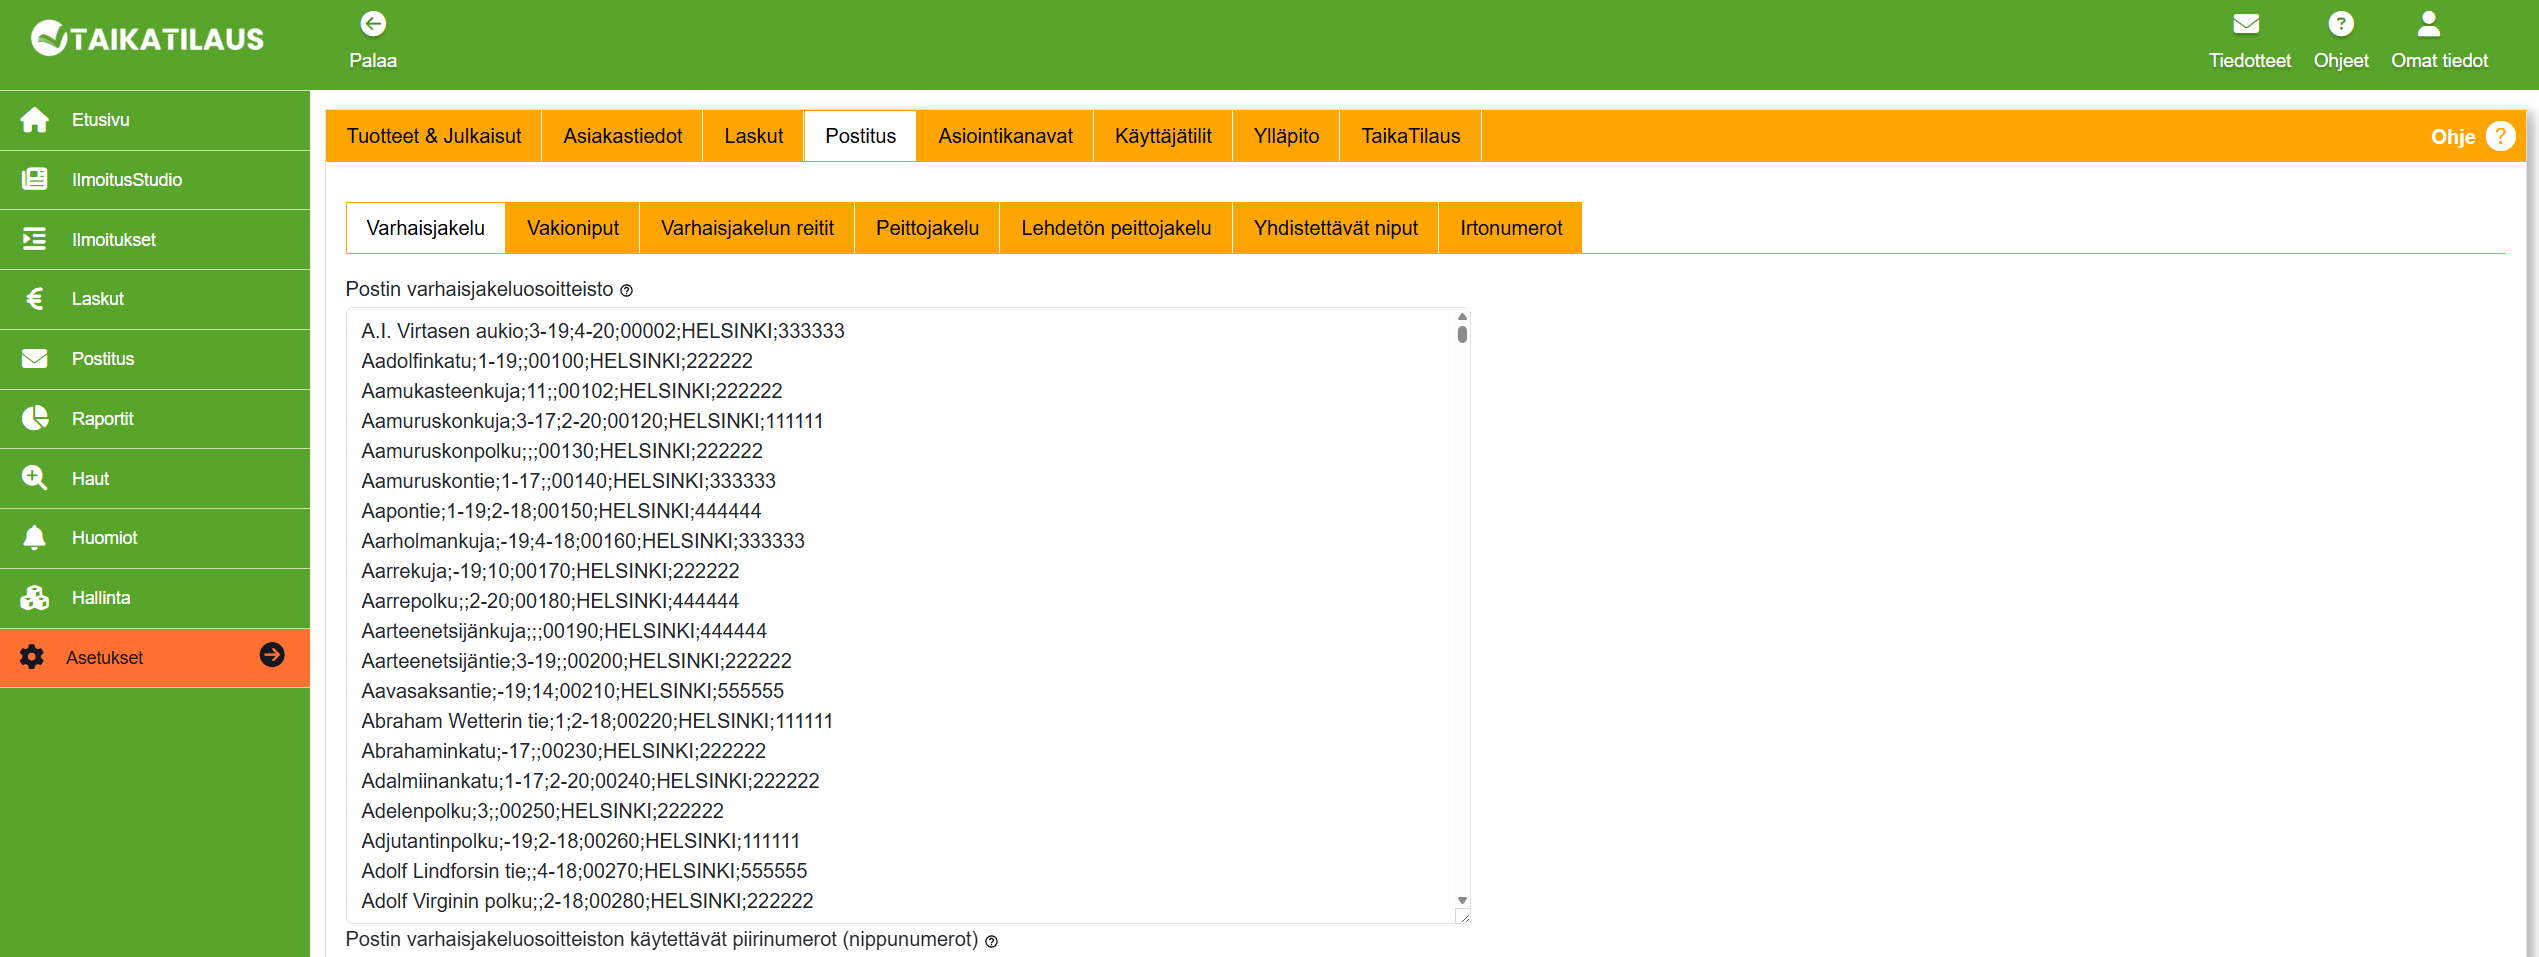The height and width of the screenshot is (957, 2539).
Task: Click the Ohje help icon in orange bar
Action: click(x=2500, y=136)
